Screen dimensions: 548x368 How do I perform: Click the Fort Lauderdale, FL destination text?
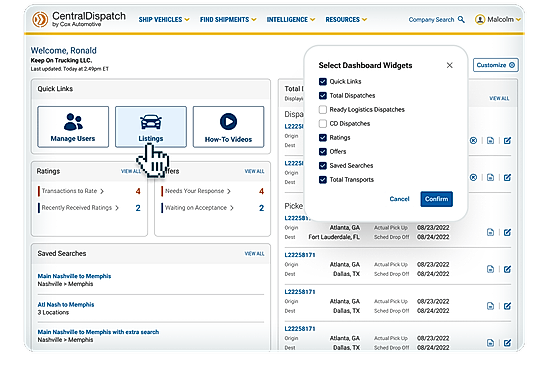(334, 237)
